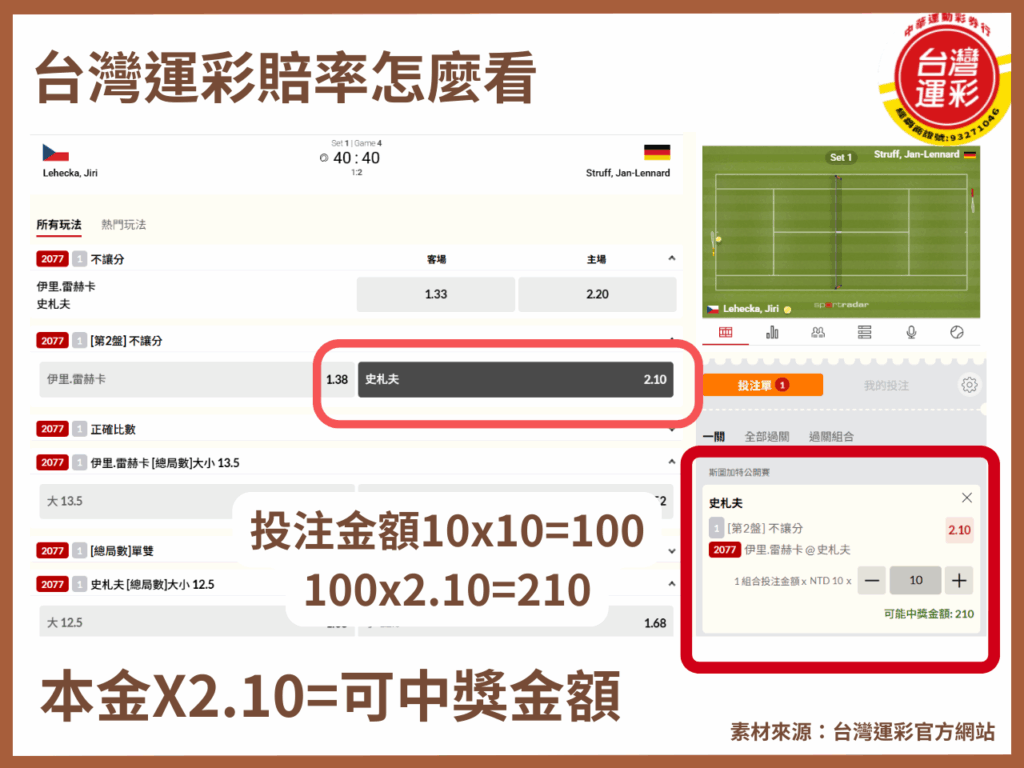Viewport: 1024px width, 768px height.
Task: Expand the 正確比數 market chevron
Action: pyautogui.click(x=671, y=429)
